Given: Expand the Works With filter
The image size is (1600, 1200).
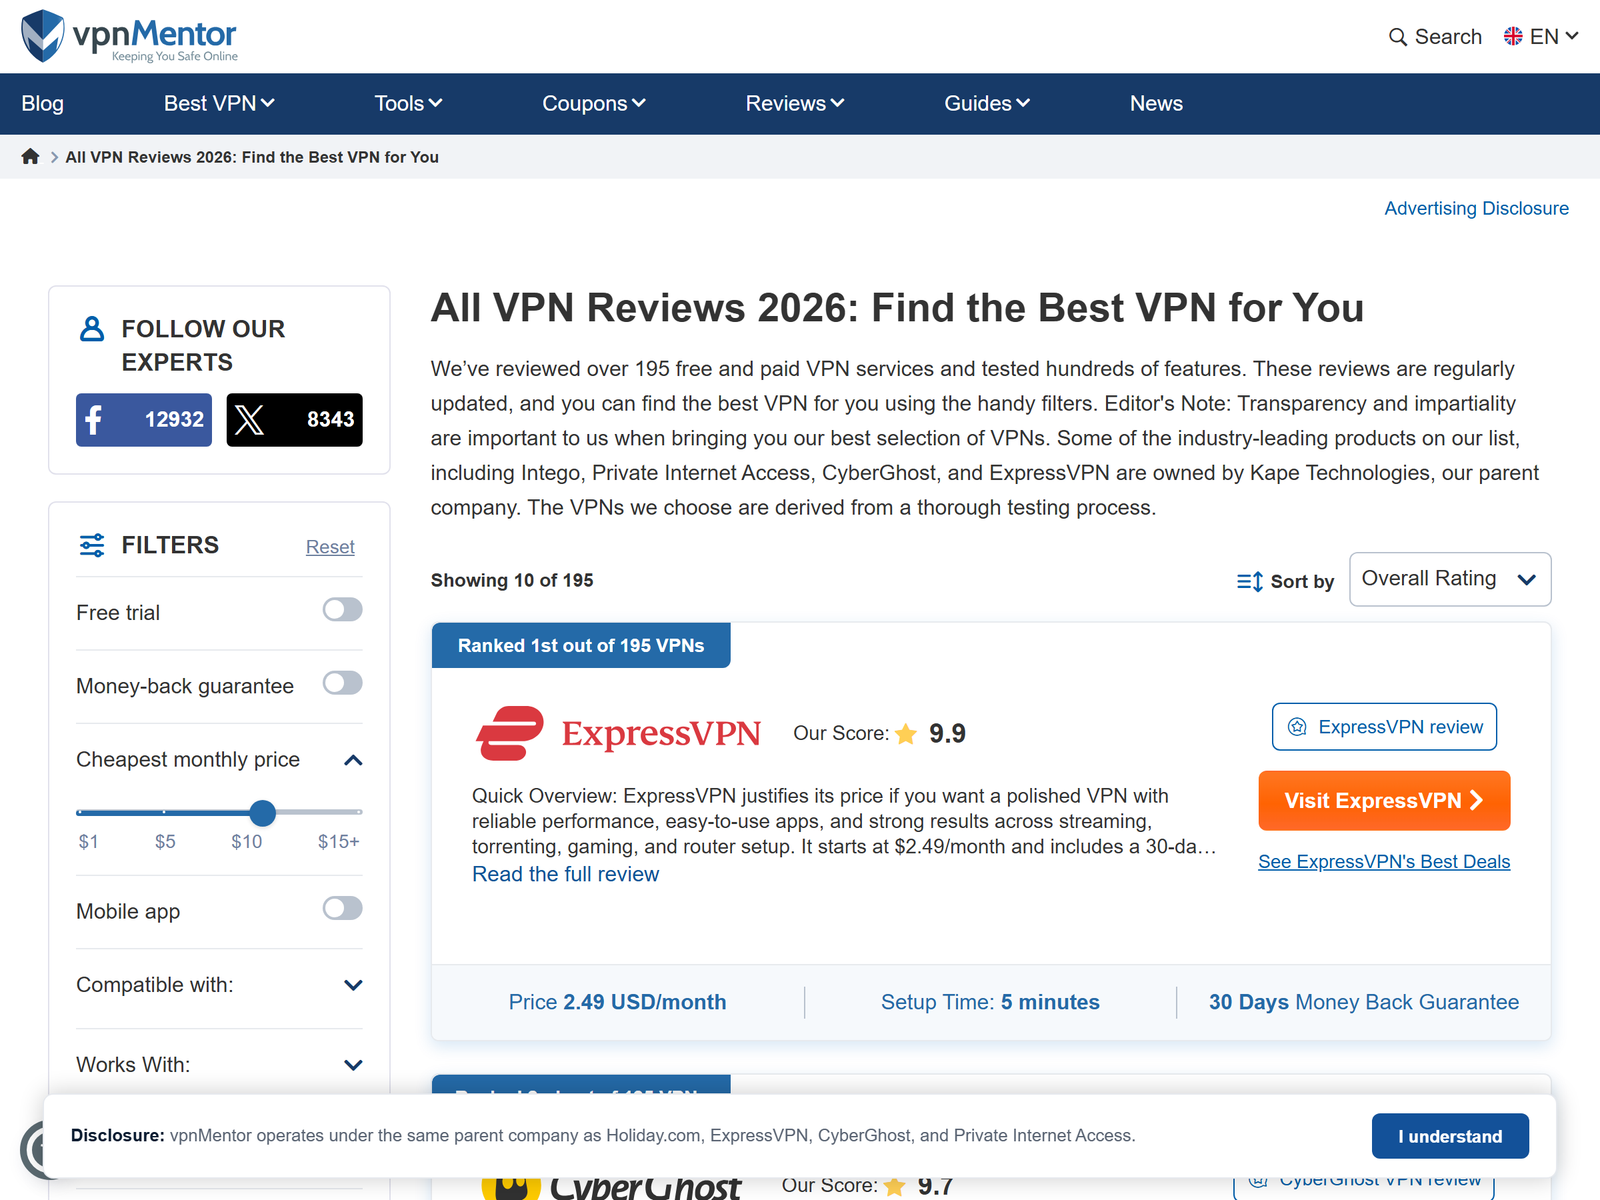Looking at the screenshot, I should click(353, 1065).
